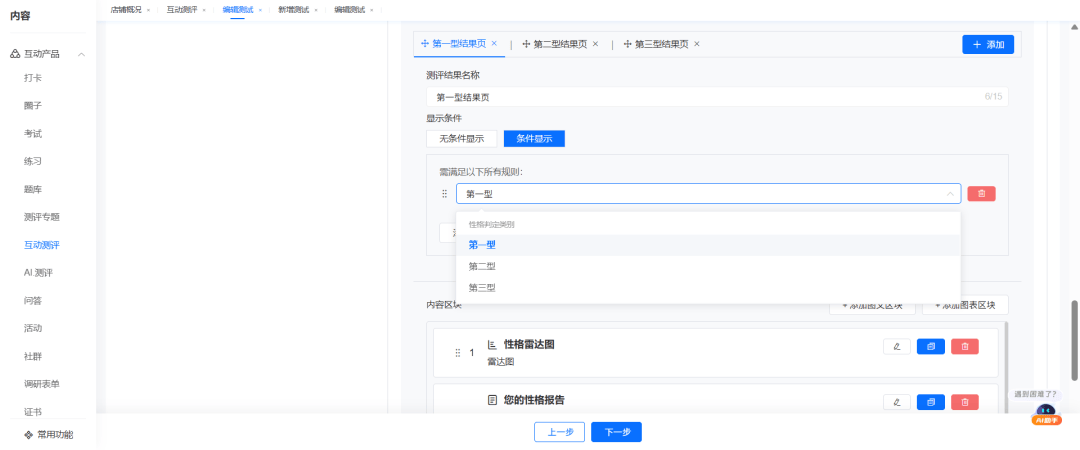Click the blue 添加 button

[x=988, y=45]
